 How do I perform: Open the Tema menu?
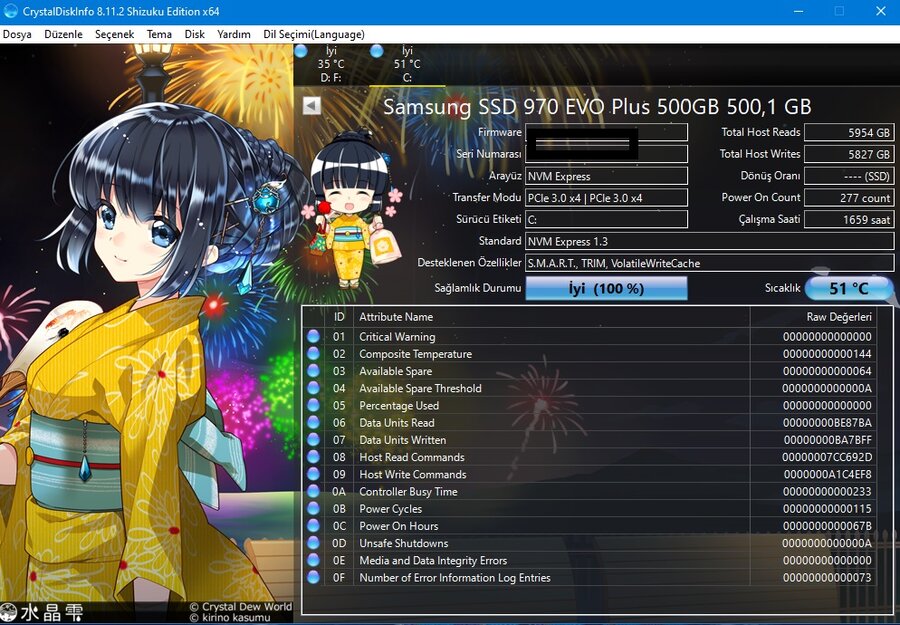(x=159, y=34)
